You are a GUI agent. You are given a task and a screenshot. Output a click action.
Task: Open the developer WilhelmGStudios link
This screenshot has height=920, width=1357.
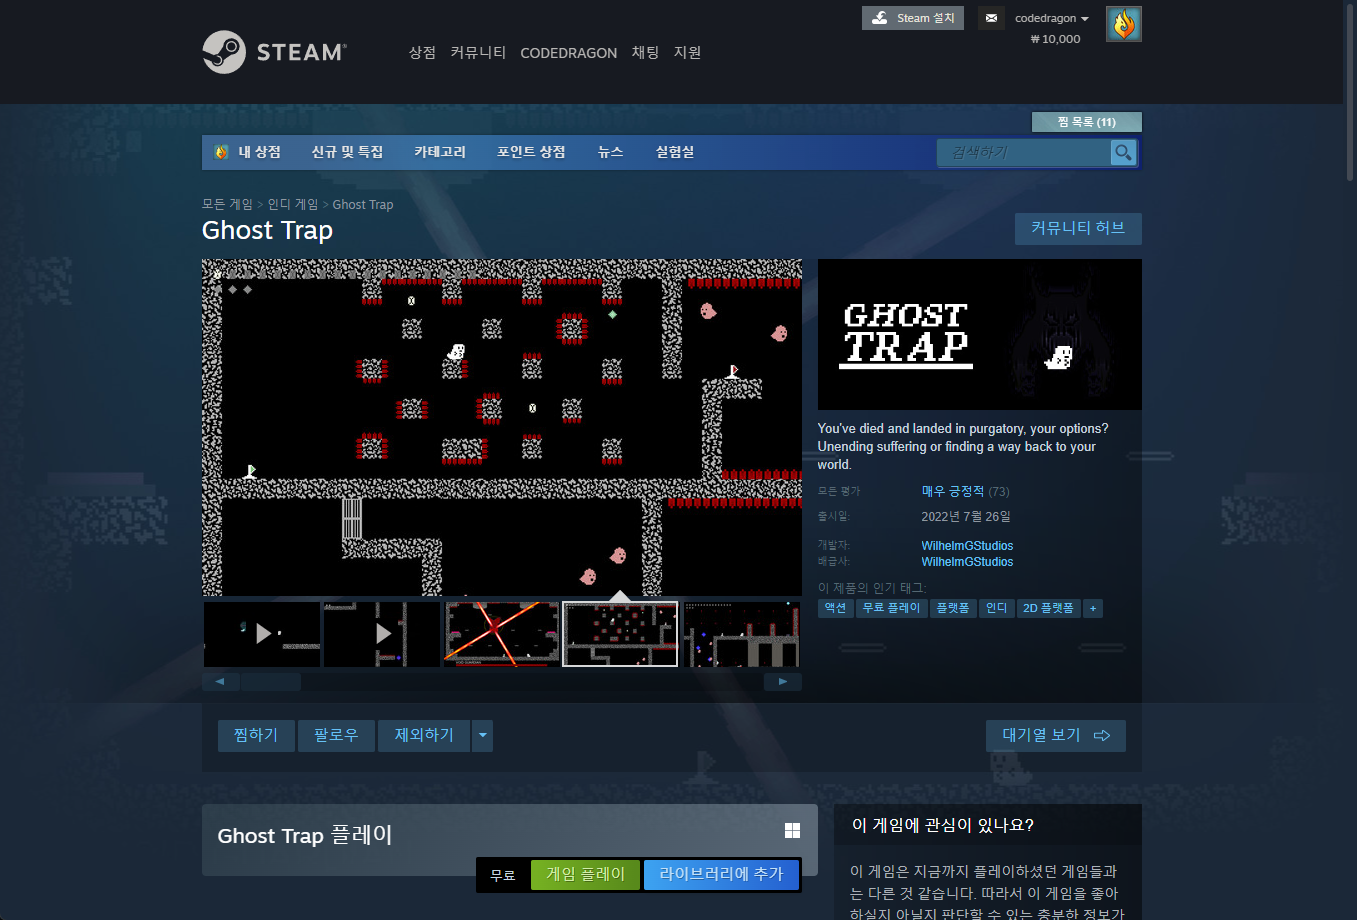[967, 546]
